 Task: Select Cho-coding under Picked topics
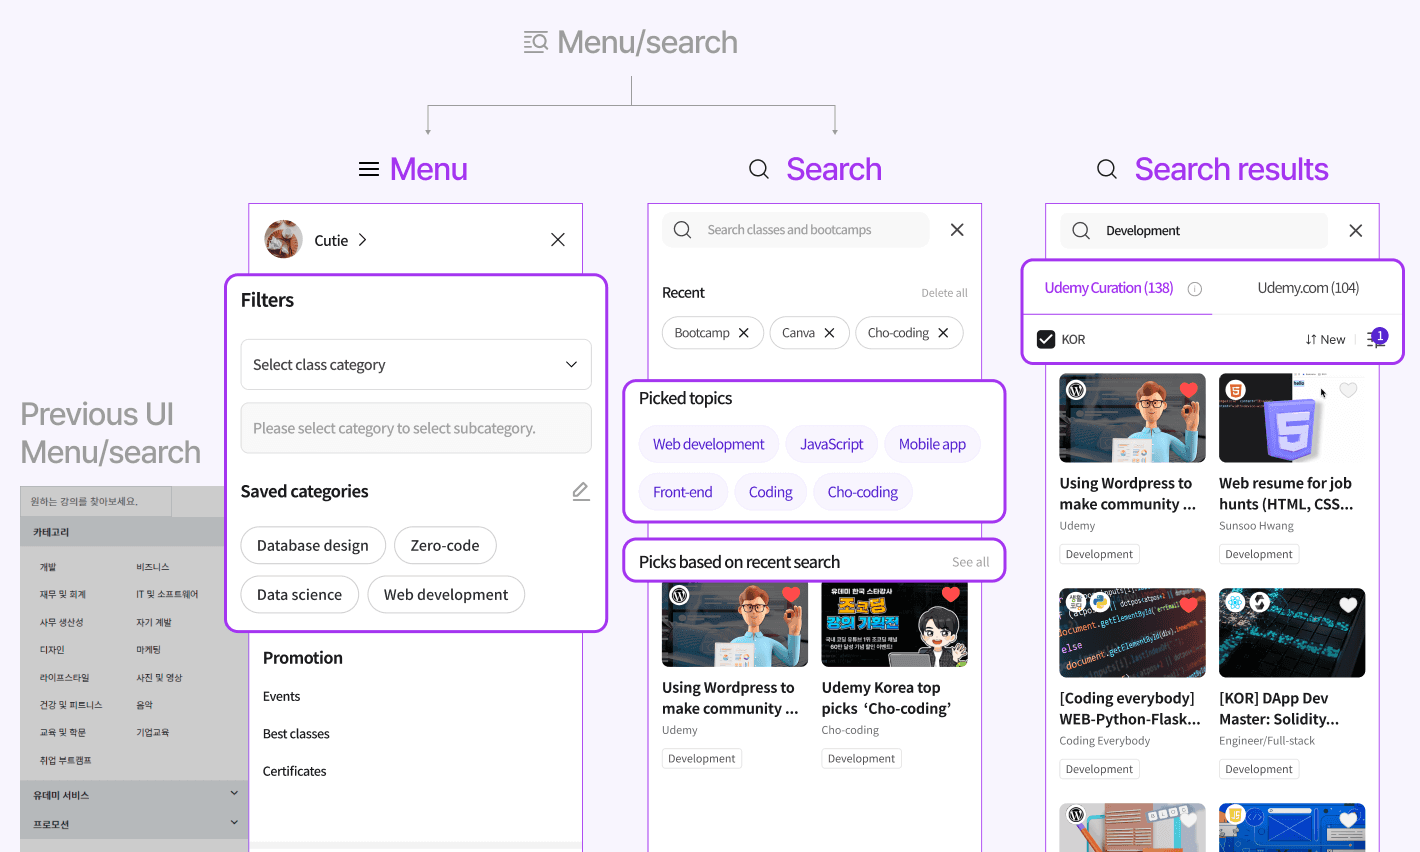(863, 492)
